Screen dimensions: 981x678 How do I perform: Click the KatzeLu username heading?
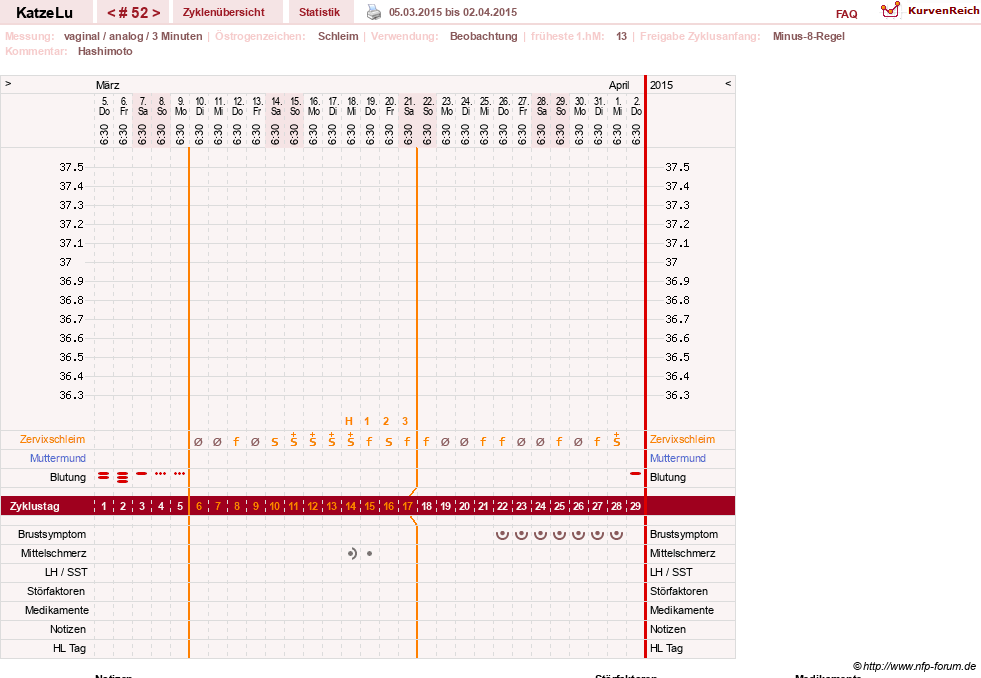(x=44, y=13)
